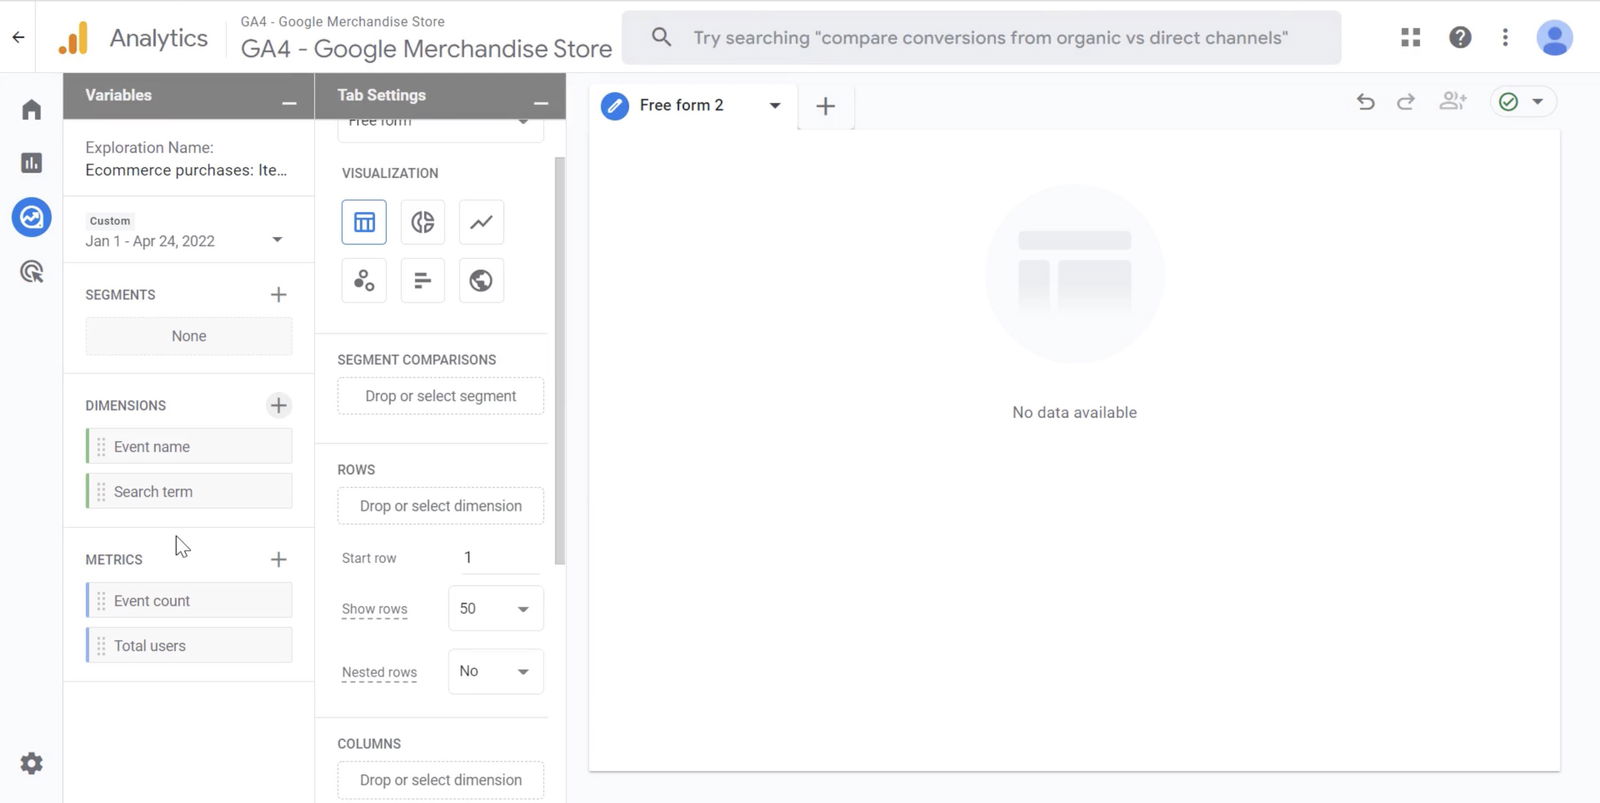Select the table visualization icon
The image size is (1600, 803).
pyautogui.click(x=364, y=222)
